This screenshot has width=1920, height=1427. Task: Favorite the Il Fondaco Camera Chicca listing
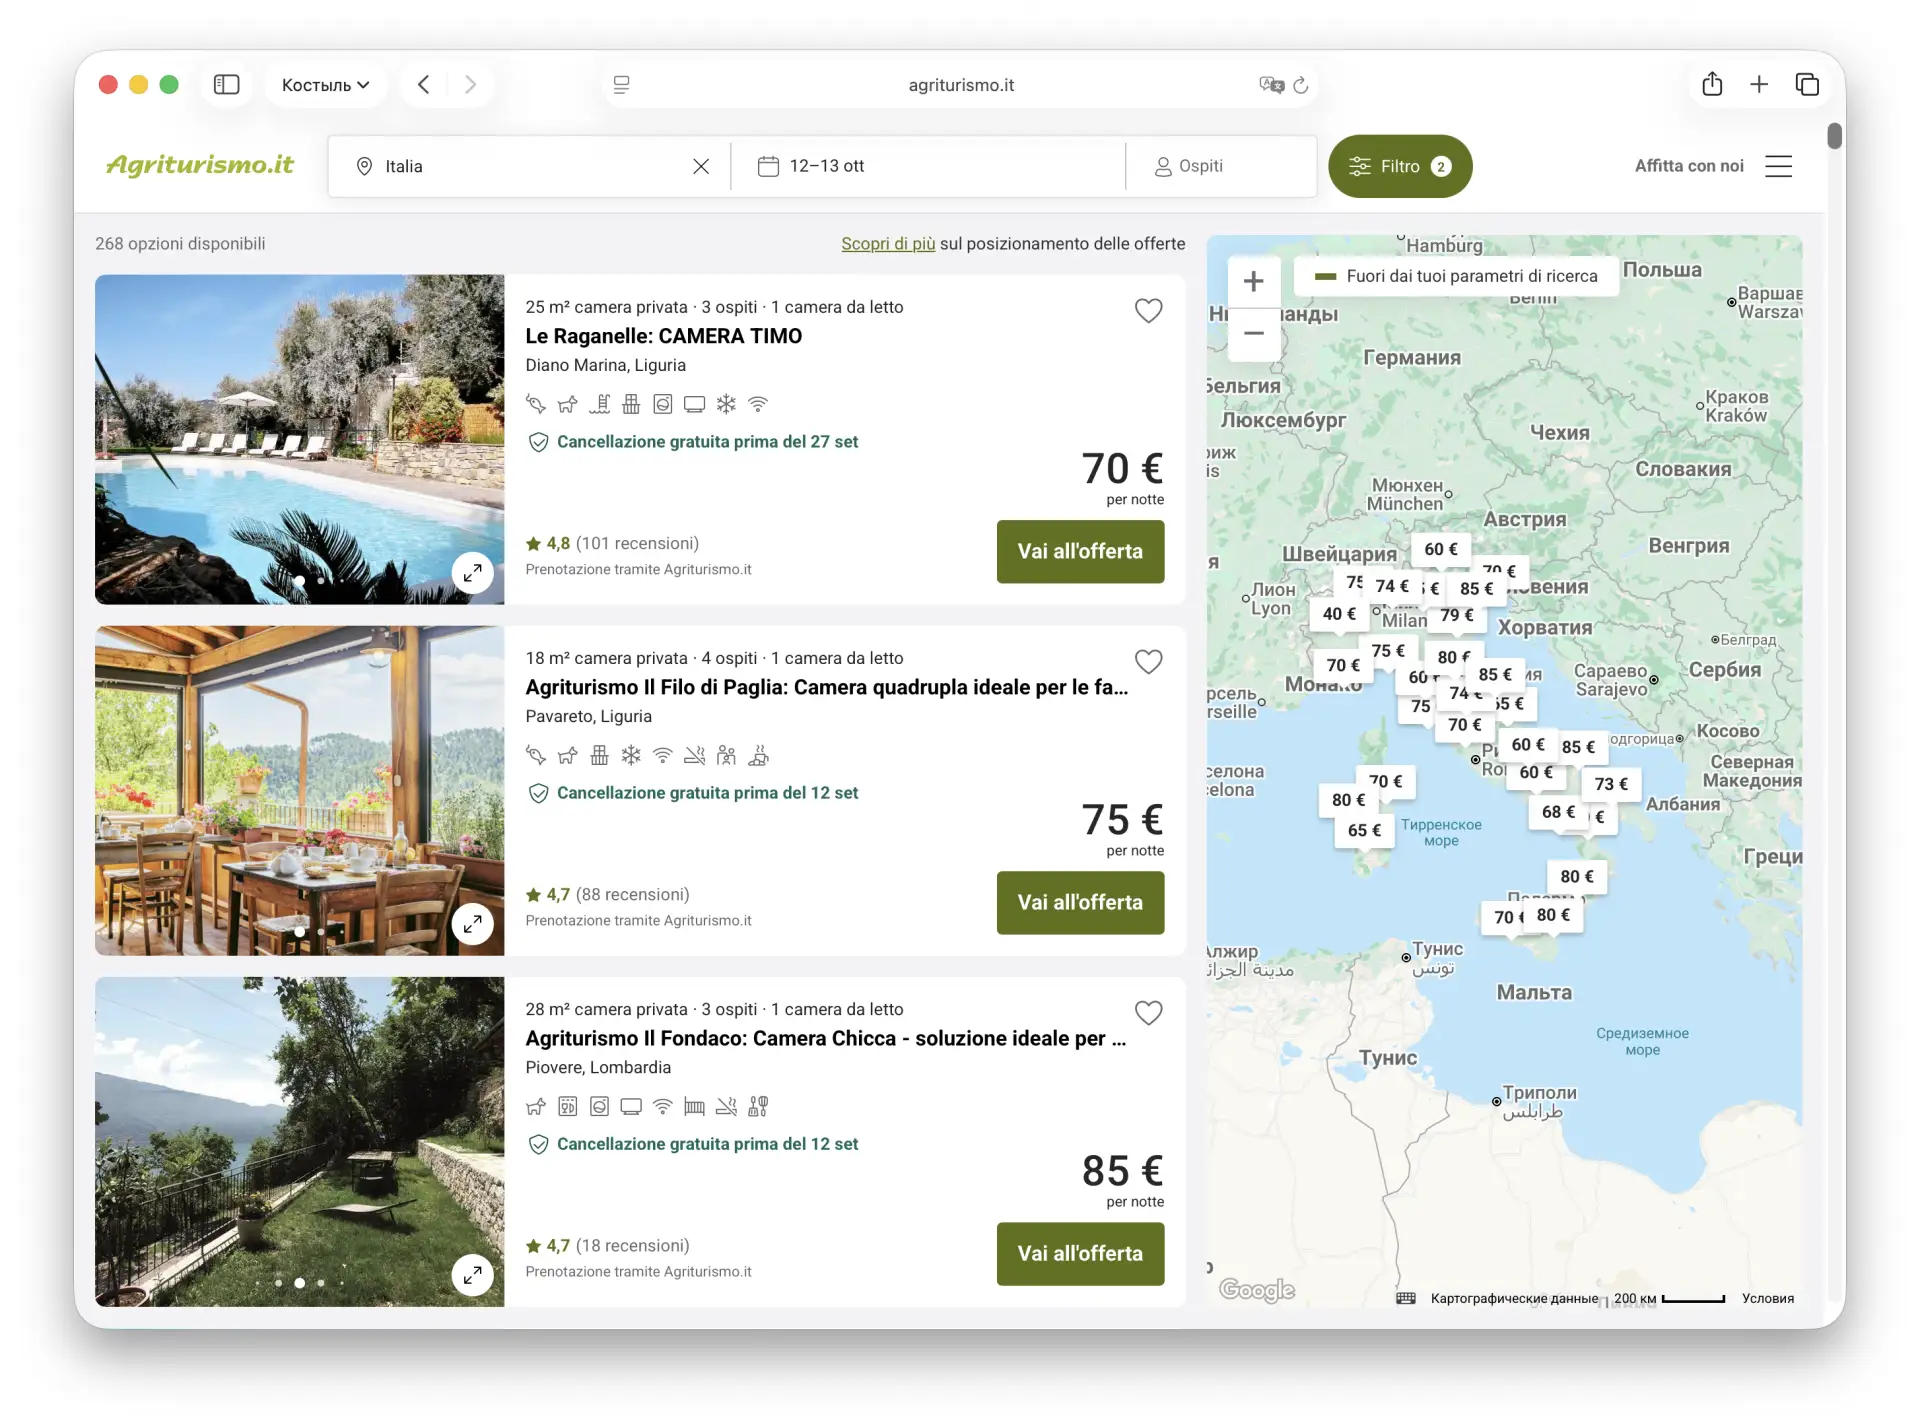pos(1148,1013)
